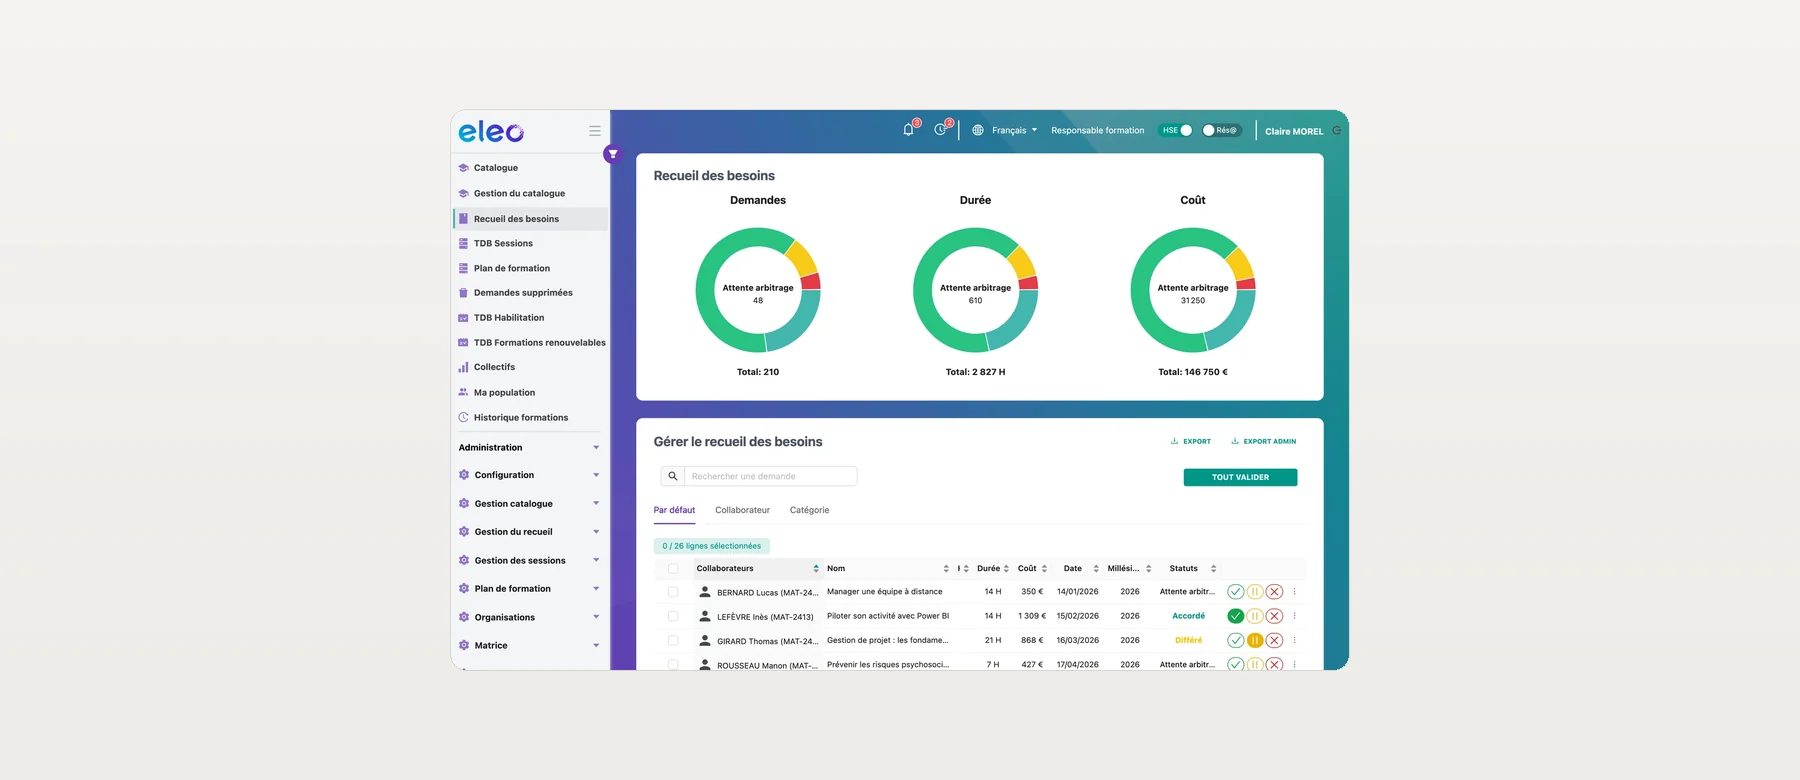Expand the Configuration menu

pos(529,475)
